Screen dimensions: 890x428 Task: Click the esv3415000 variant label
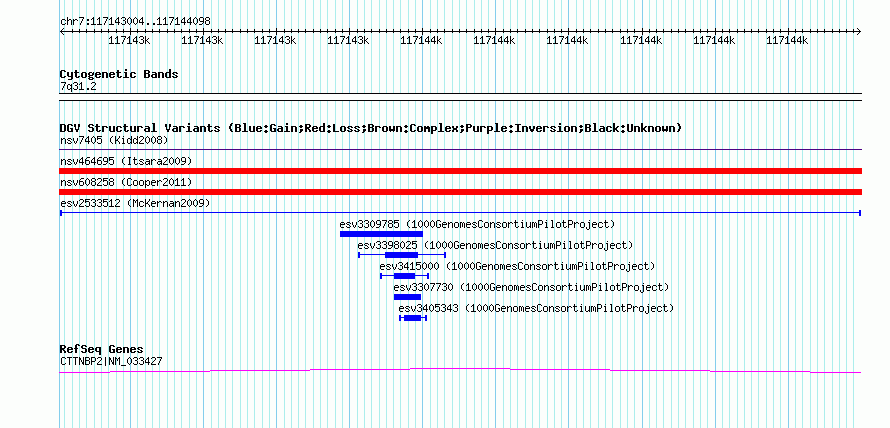(x=517, y=266)
